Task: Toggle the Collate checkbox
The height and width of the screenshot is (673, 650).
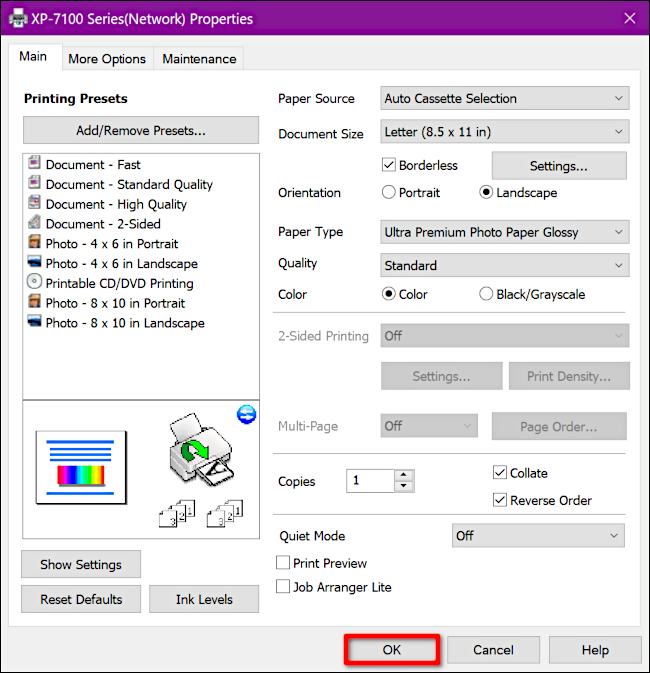Action: point(500,473)
